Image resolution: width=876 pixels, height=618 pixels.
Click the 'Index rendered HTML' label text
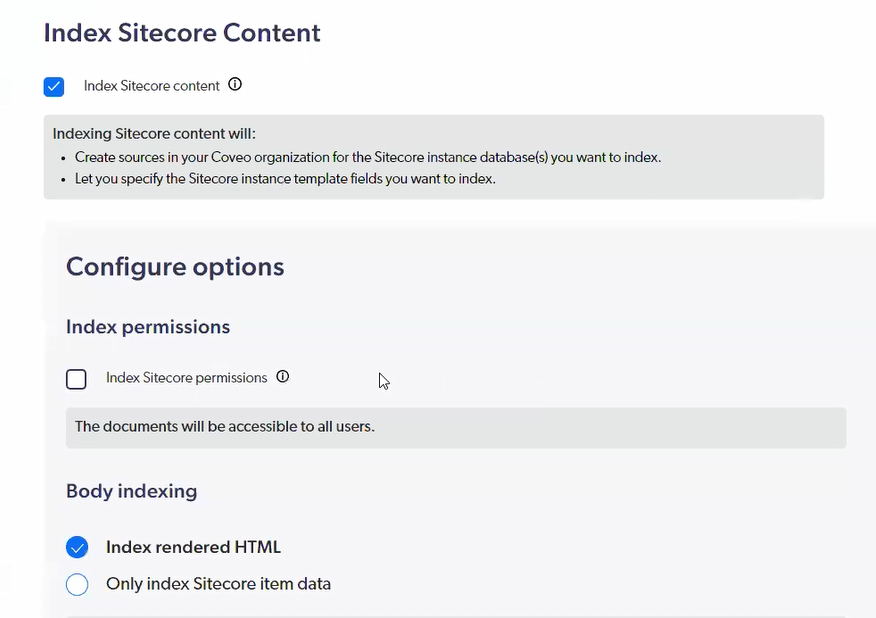pos(193,547)
